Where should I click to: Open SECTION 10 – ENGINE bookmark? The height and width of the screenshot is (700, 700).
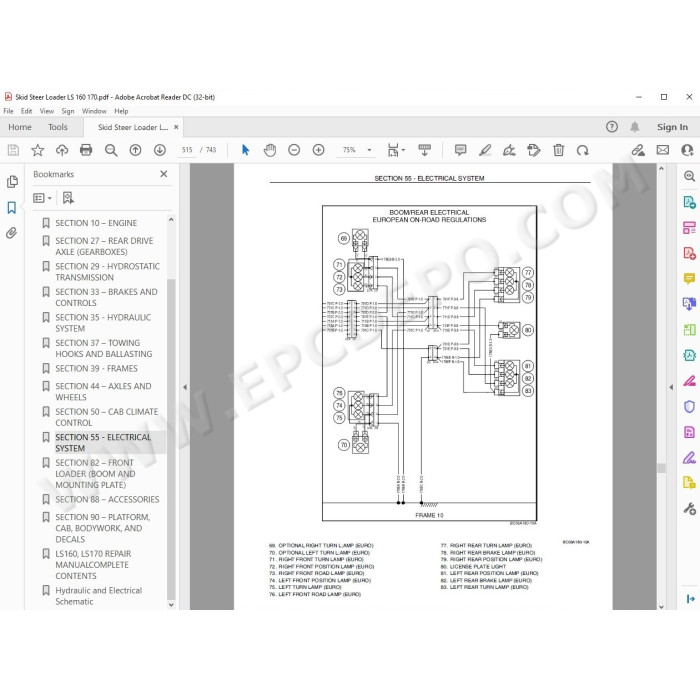96,223
